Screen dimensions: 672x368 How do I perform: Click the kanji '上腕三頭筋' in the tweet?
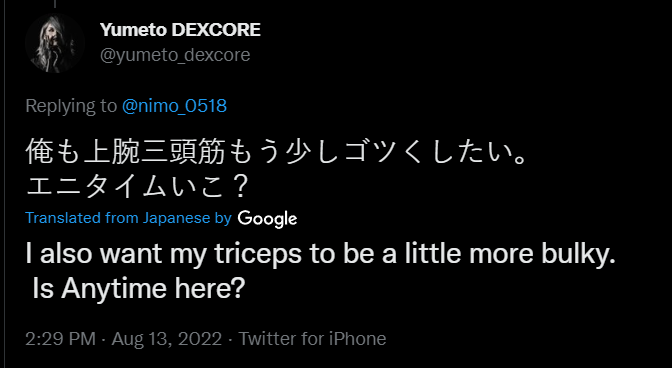click(x=154, y=153)
